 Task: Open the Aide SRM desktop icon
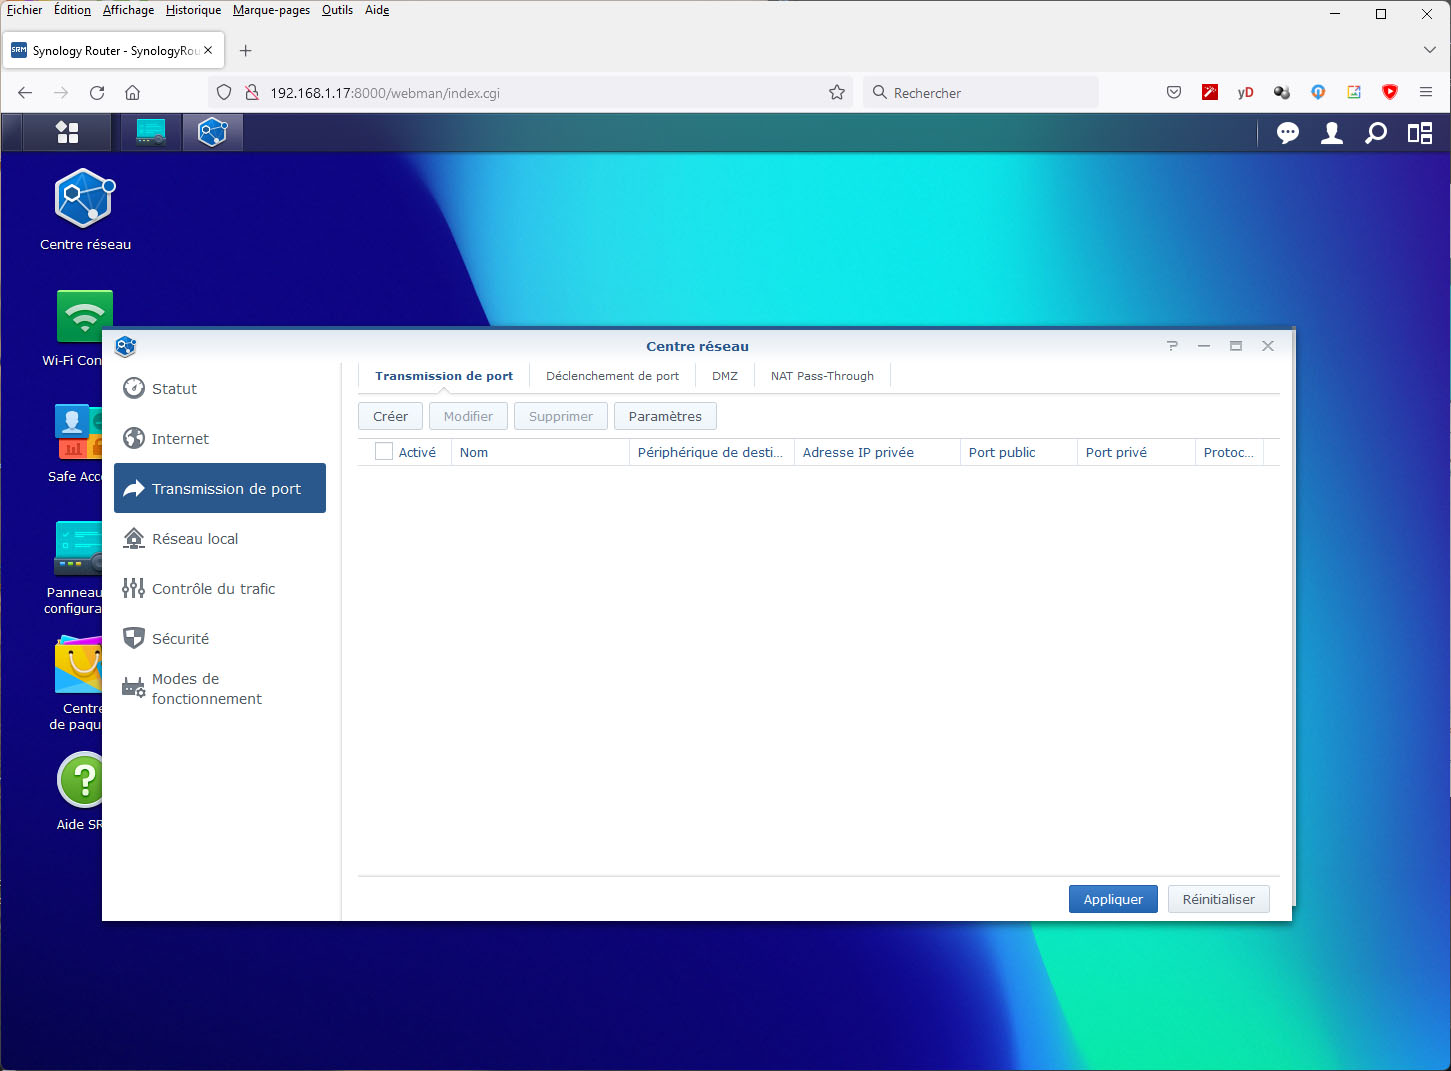click(80, 782)
